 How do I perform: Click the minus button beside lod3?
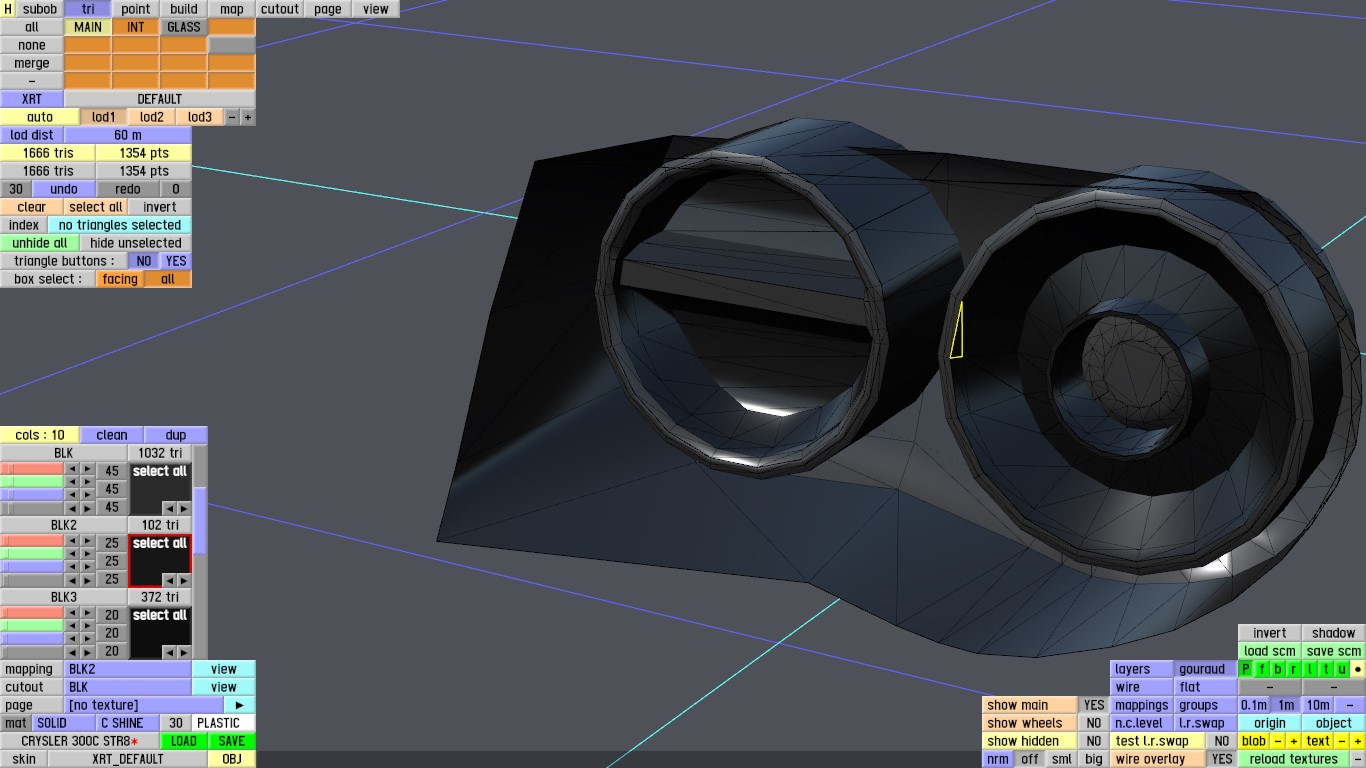233,117
